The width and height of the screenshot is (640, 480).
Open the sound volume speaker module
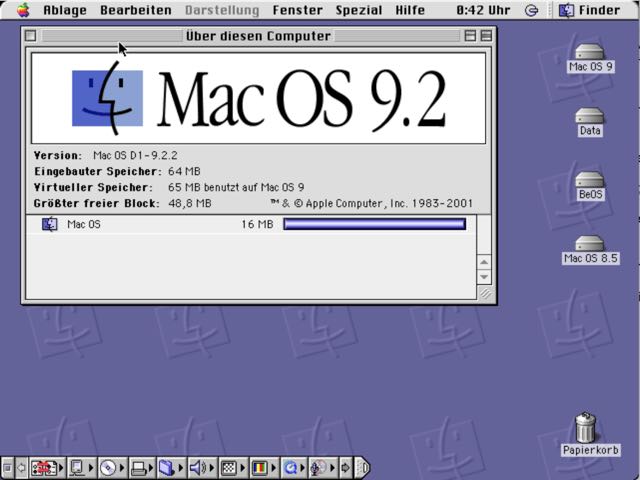click(x=202, y=468)
